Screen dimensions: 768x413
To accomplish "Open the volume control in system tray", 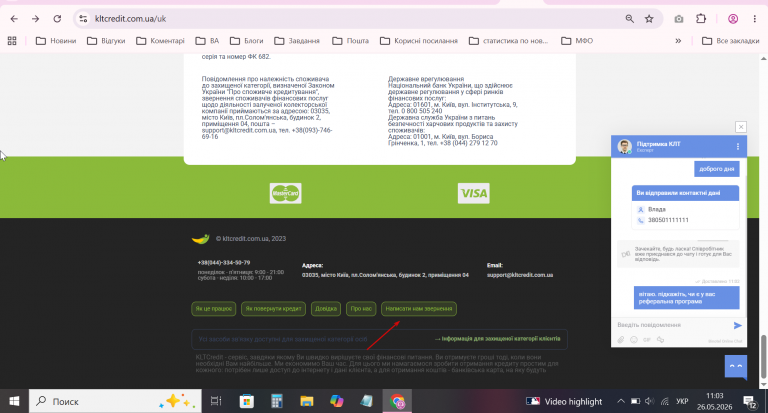I will click(x=649, y=401).
